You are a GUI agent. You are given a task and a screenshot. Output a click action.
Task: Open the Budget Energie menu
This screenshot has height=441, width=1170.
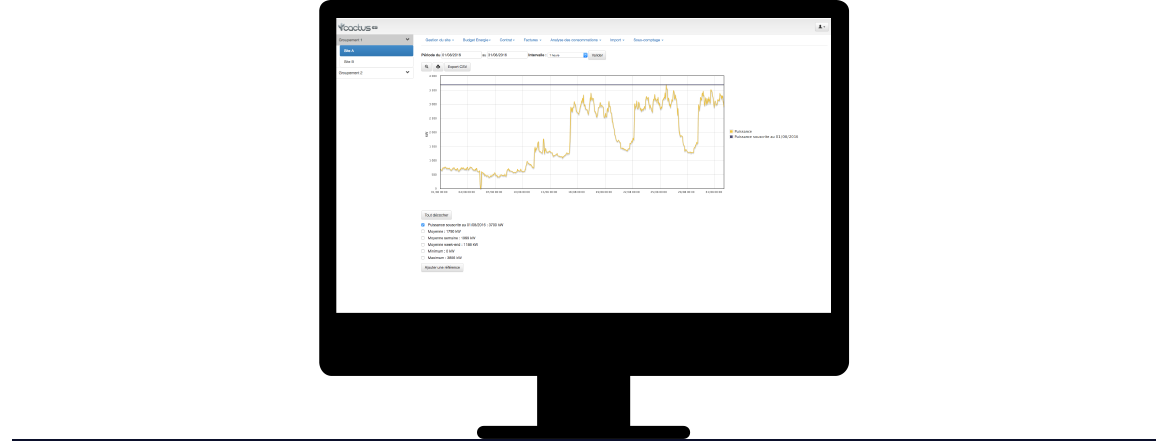(476, 40)
